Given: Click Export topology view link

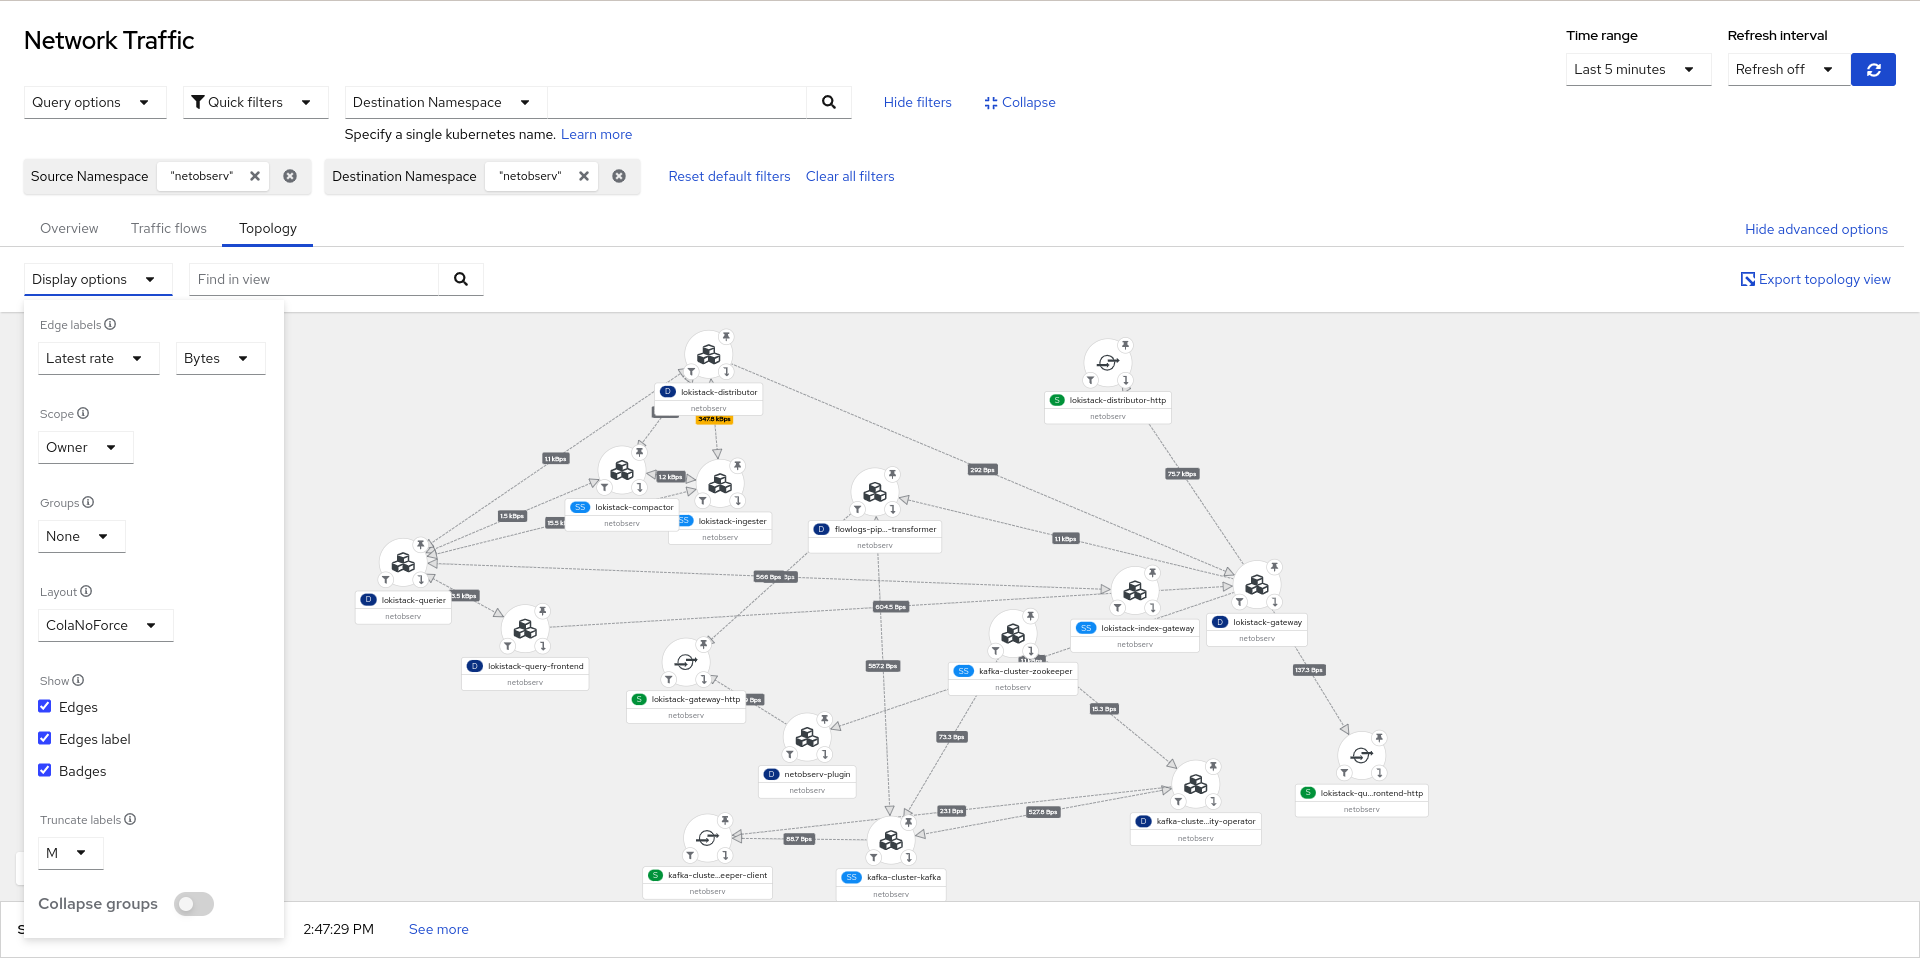Looking at the screenshot, I should point(1815,279).
